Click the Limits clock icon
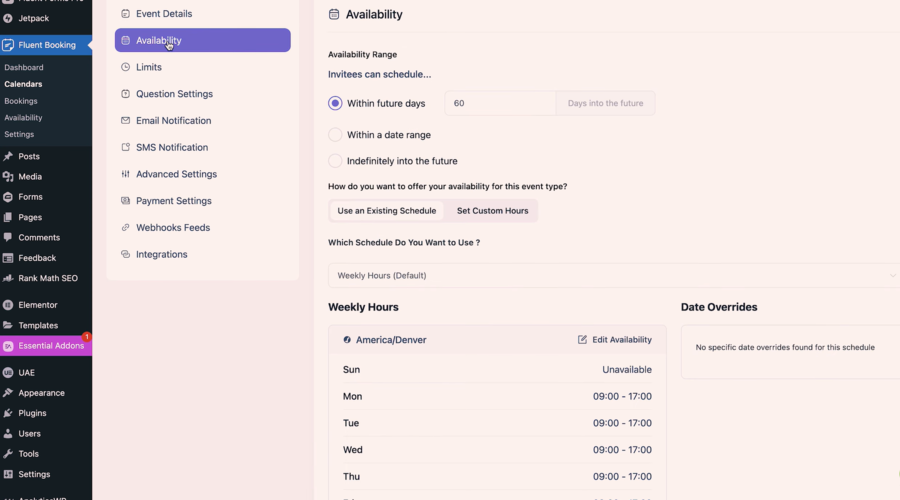This screenshot has height=500, width=900. click(125, 67)
